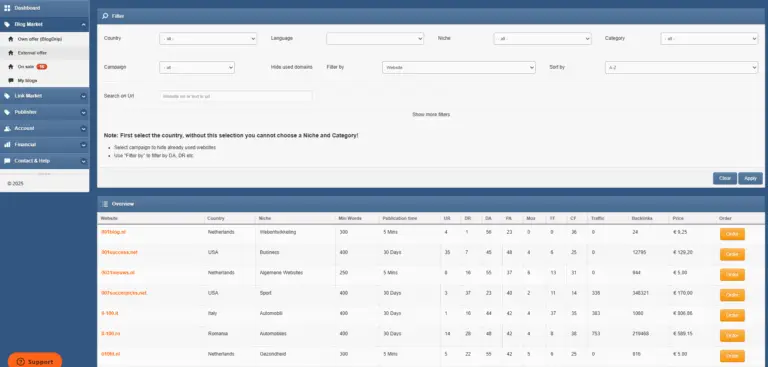The height and width of the screenshot is (367, 768).
Task: Click the Publication time column header
Action: (400, 218)
